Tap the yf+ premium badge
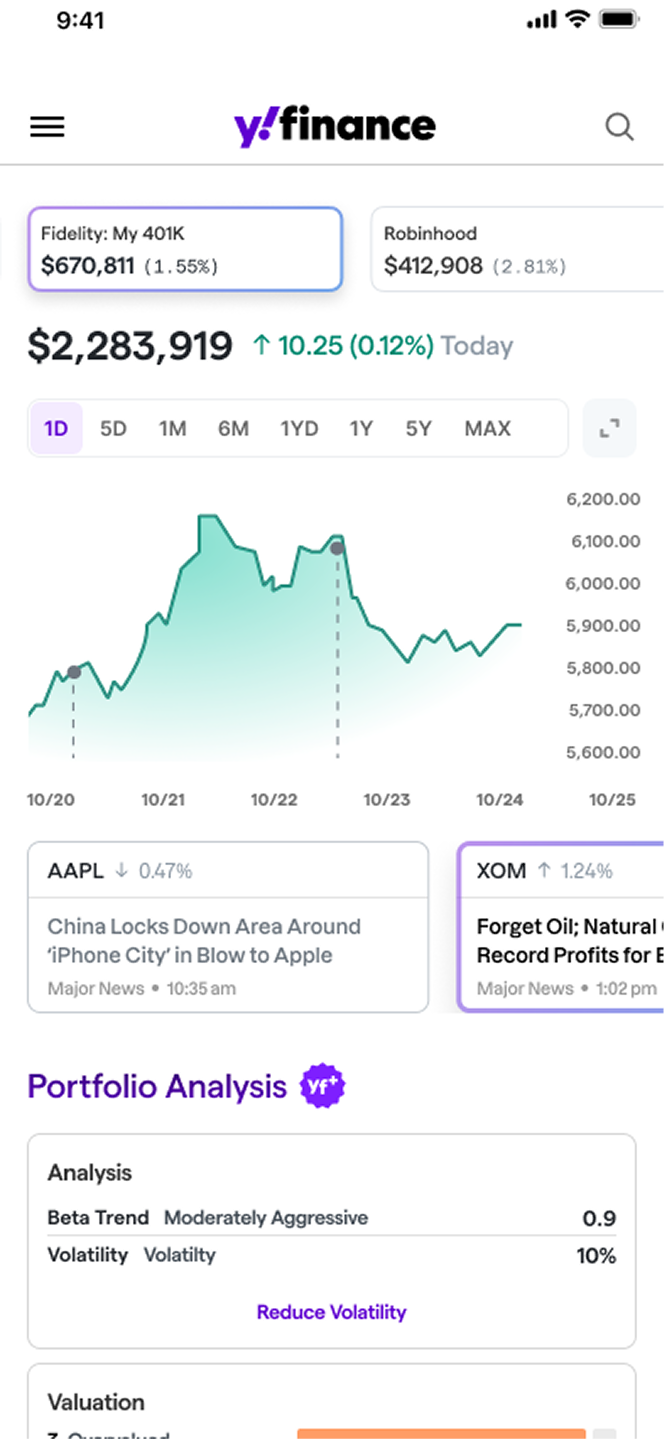664x1439 pixels. pos(323,1086)
